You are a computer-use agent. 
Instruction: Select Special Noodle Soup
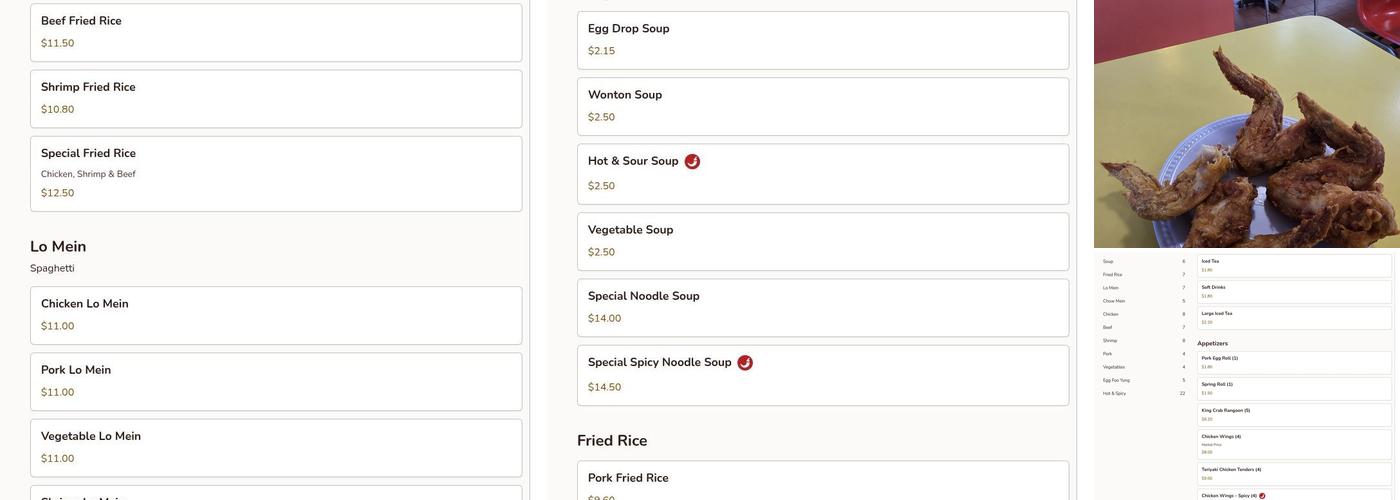point(822,307)
